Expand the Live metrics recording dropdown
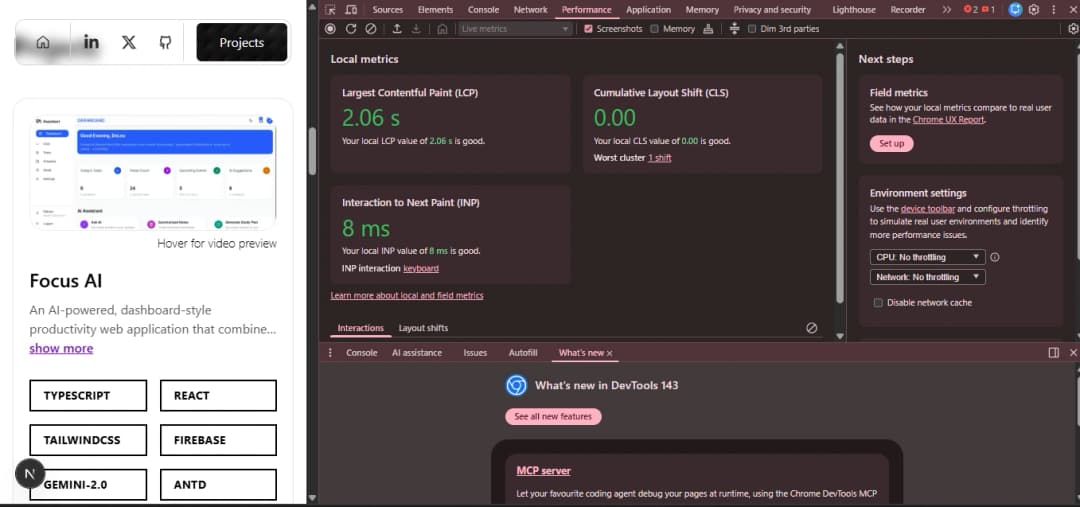The height and width of the screenshot is (507, 1080). (515, 29)
